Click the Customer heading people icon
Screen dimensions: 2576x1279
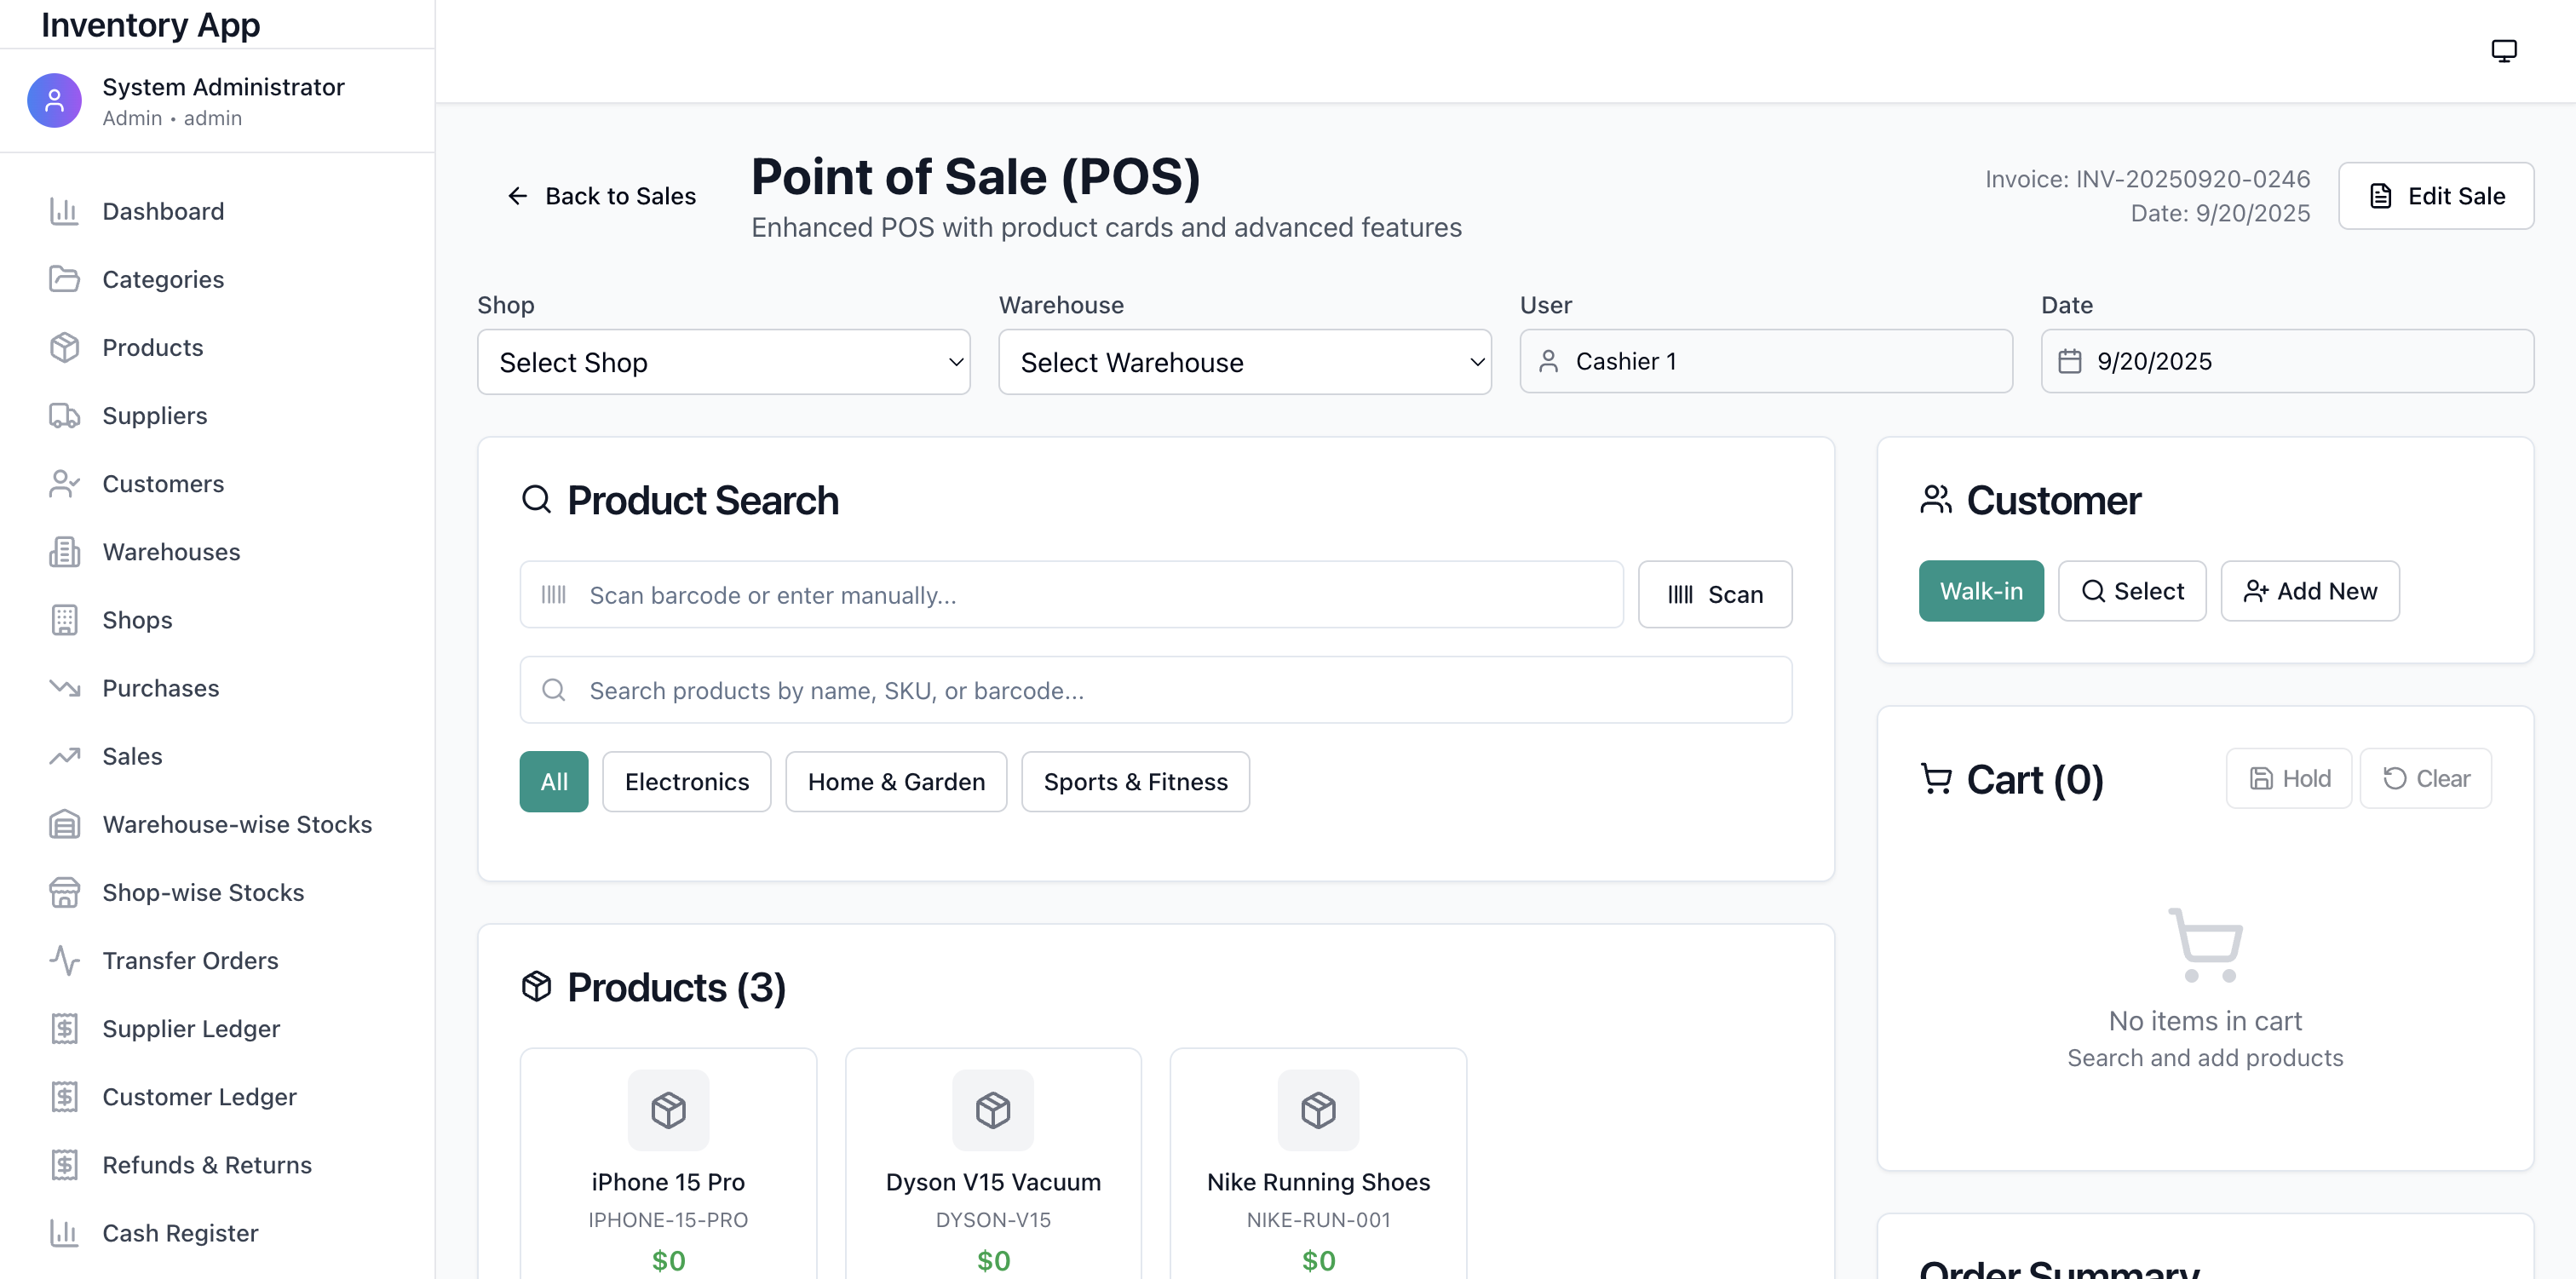click(1936, 499)
